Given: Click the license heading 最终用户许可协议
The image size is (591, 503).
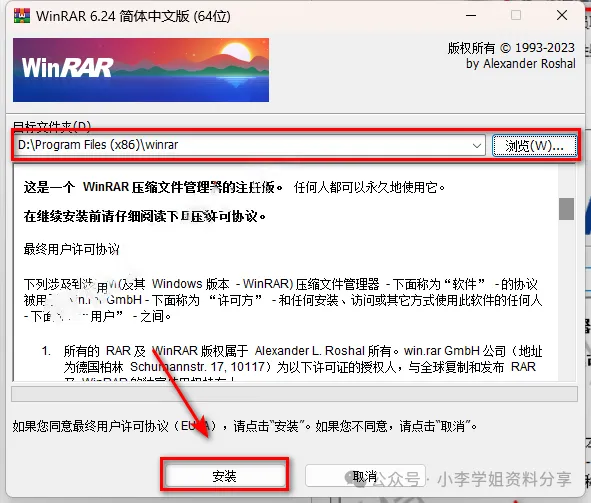Looking at the screenshot, I should (x=72, y=249).
